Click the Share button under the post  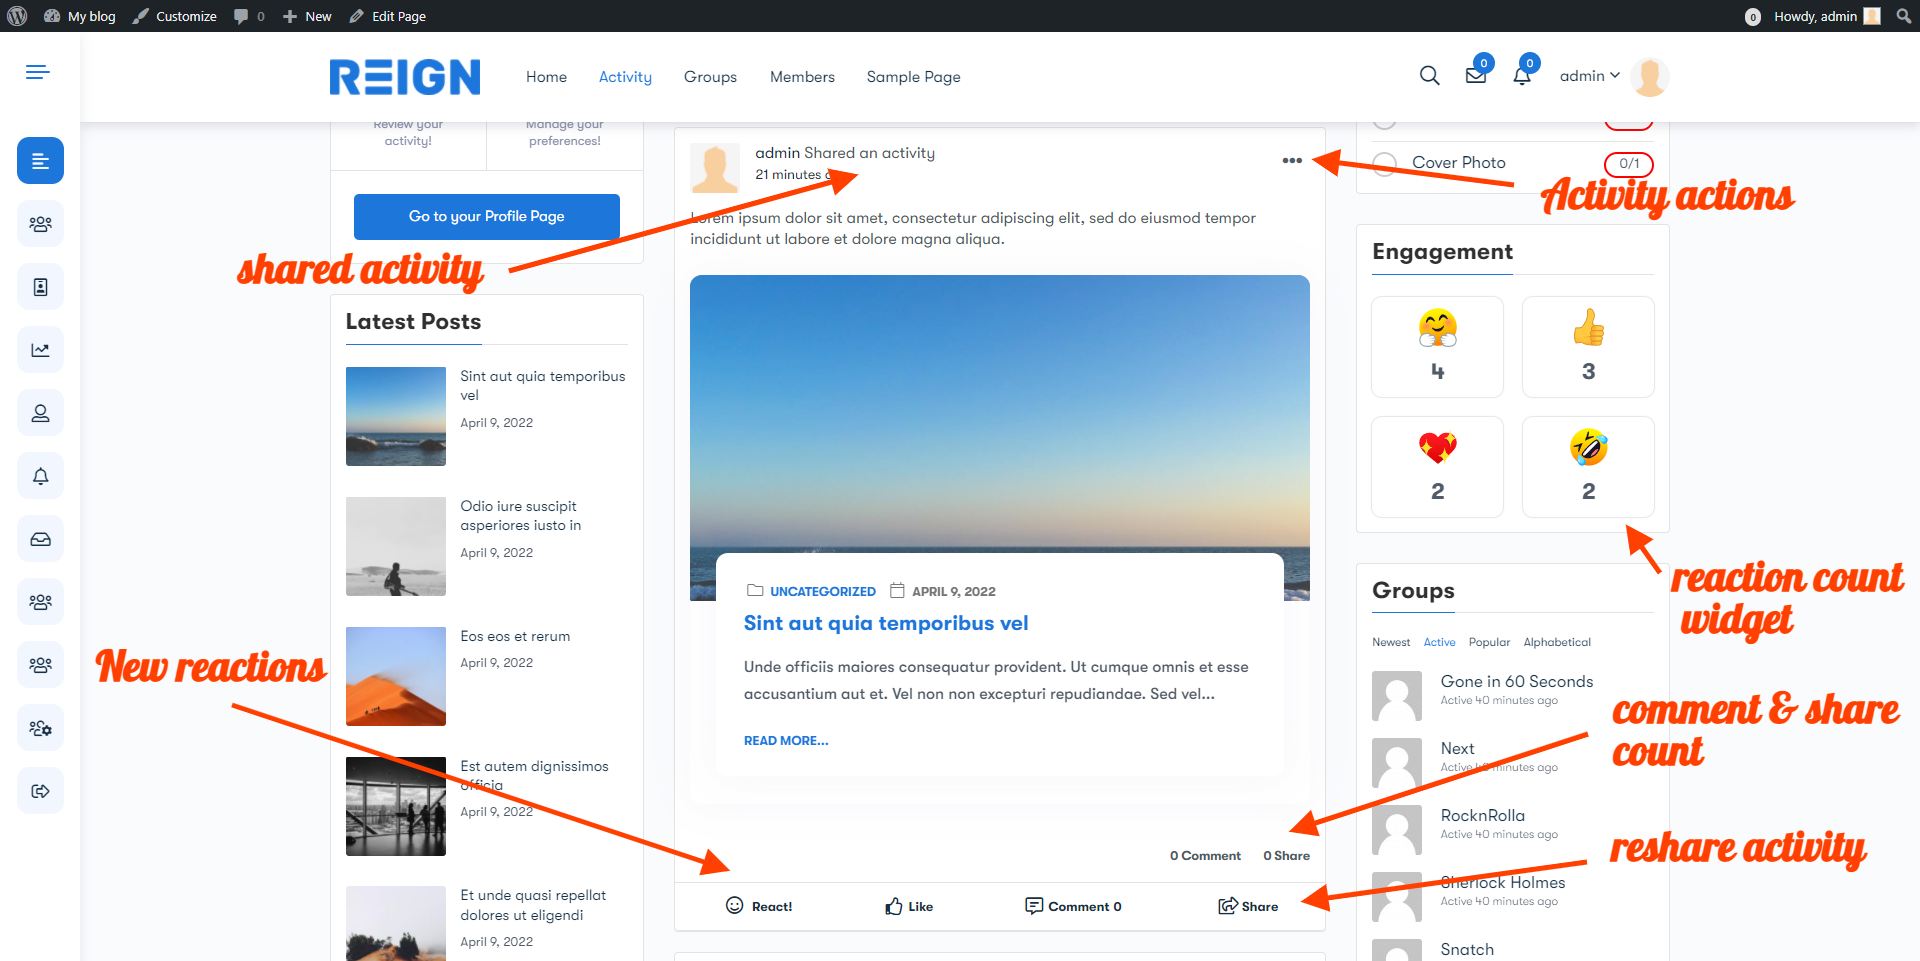(x=1248, y=906)
